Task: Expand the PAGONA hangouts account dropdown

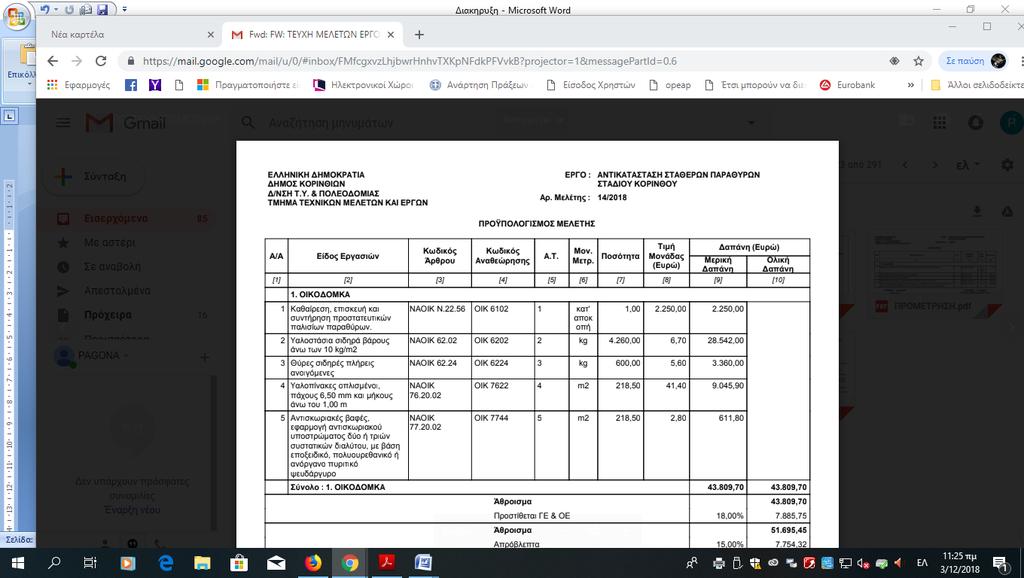Action: [x=125, y=356]
